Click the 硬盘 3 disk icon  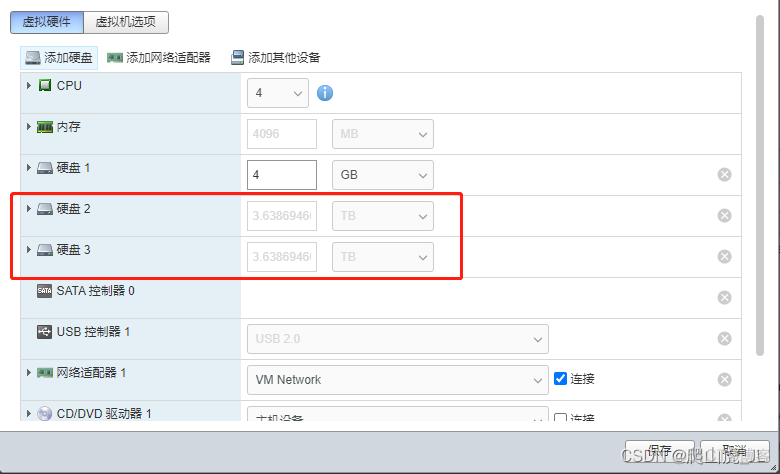pos(45,250)
